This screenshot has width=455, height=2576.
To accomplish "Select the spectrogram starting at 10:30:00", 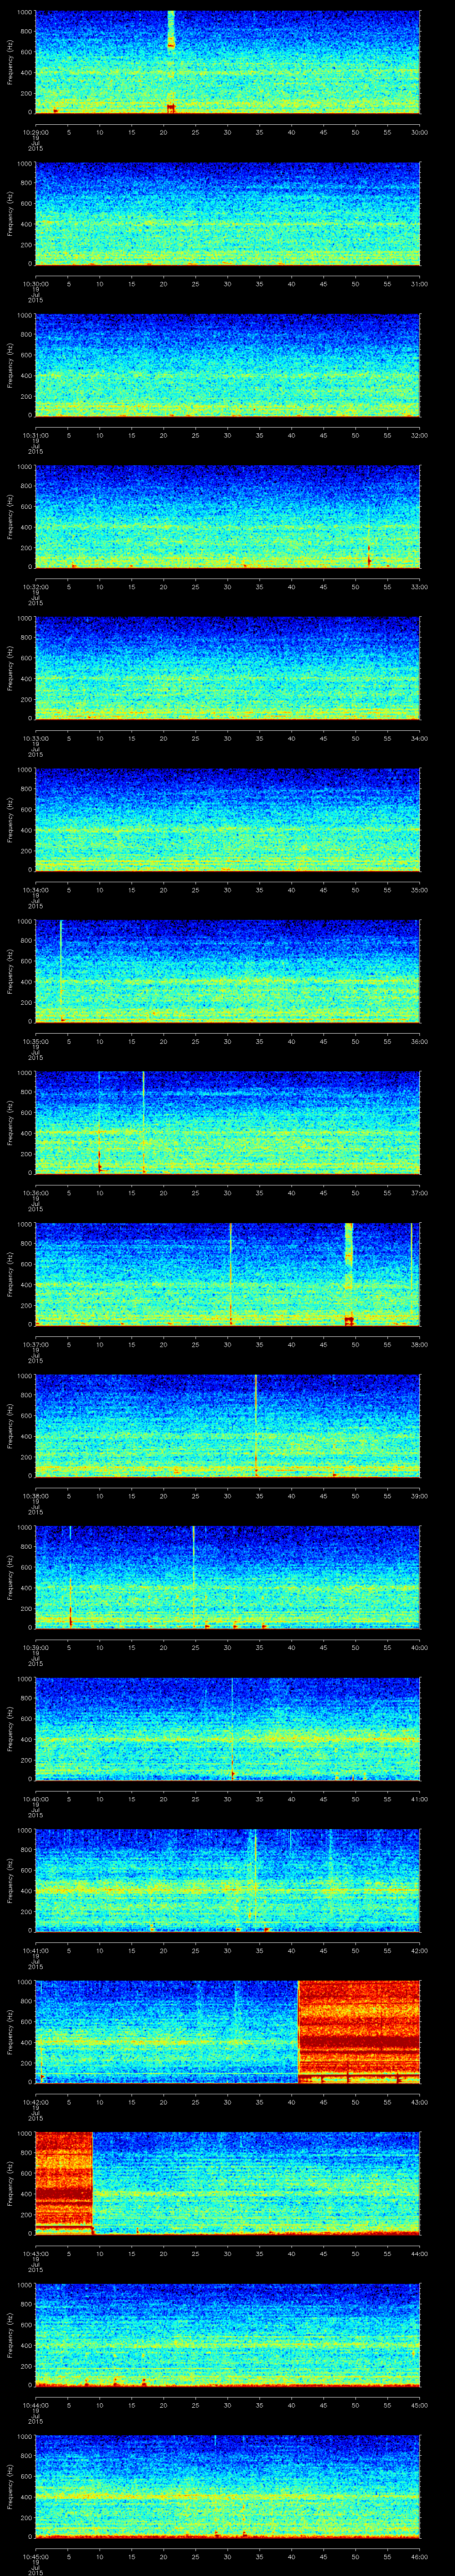I will (228, 214).
